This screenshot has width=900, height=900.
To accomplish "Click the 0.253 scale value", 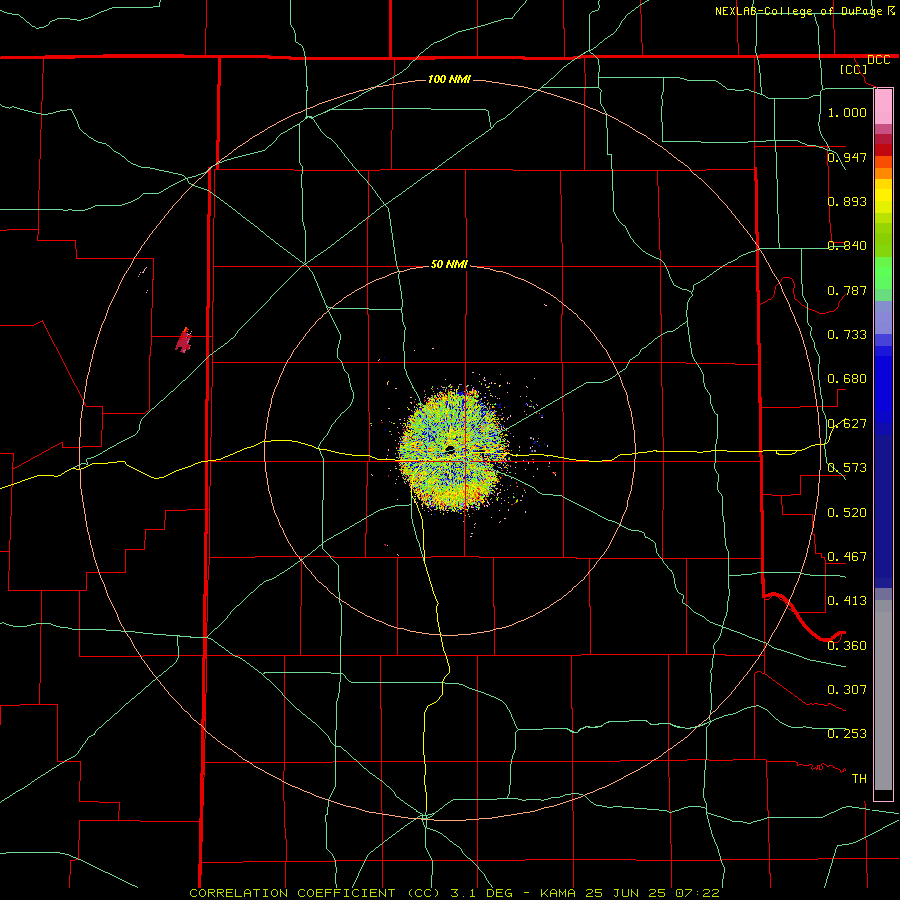I will pyautogui.click(x=847, y=734).
